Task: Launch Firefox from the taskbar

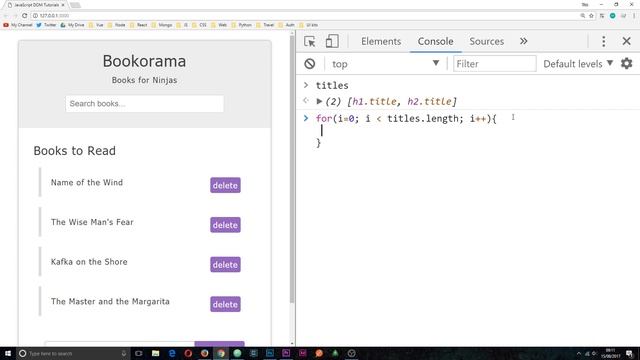Action: (x=204, y=353)
